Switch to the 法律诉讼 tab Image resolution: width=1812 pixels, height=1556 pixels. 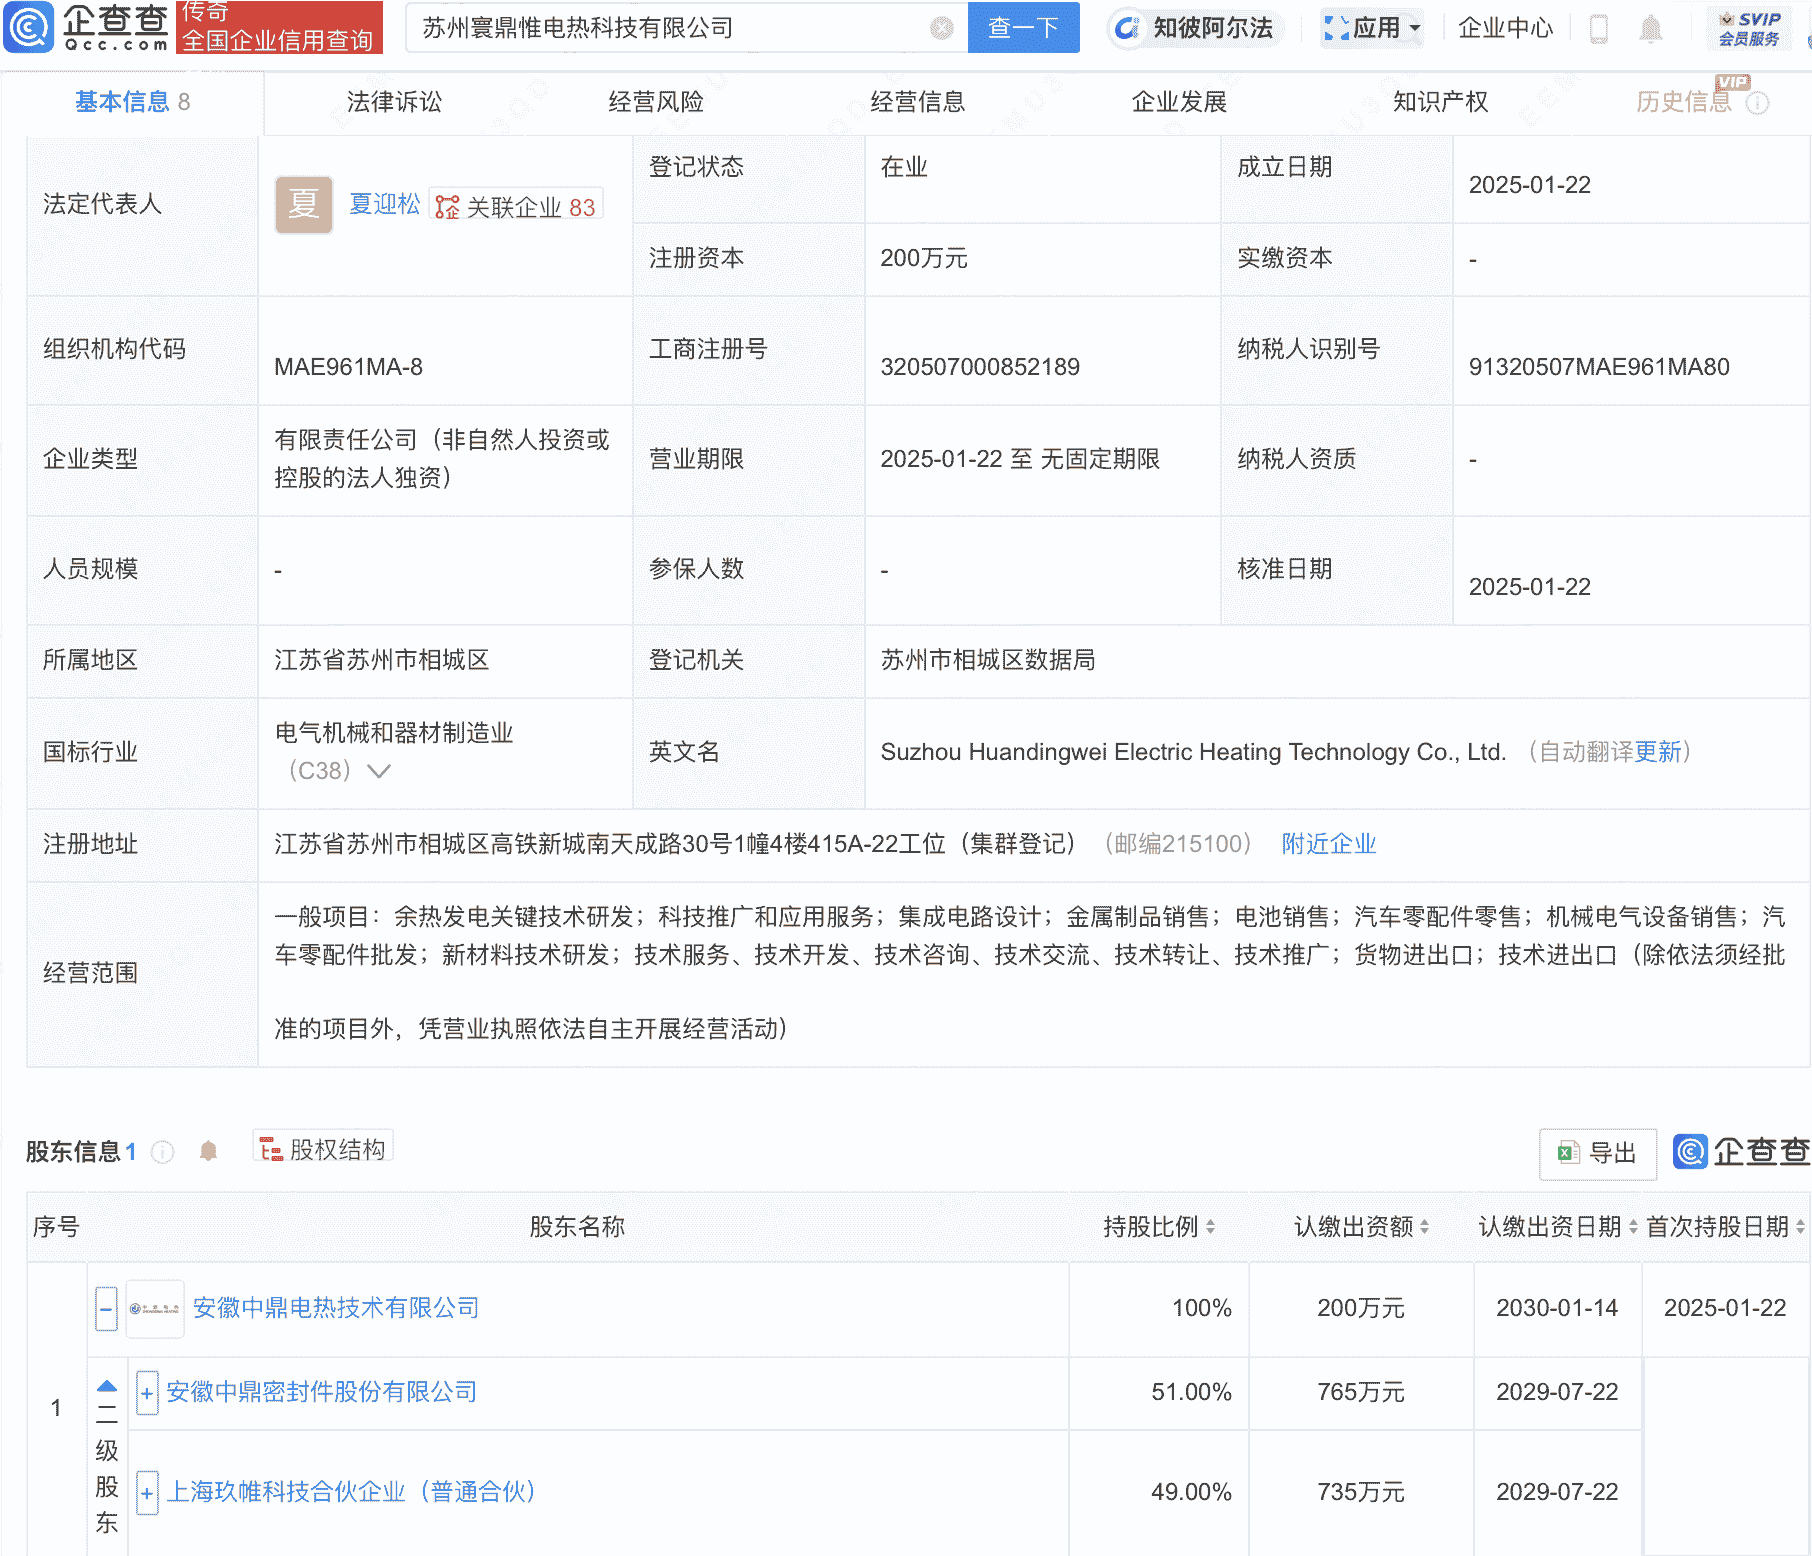[392, 101]
